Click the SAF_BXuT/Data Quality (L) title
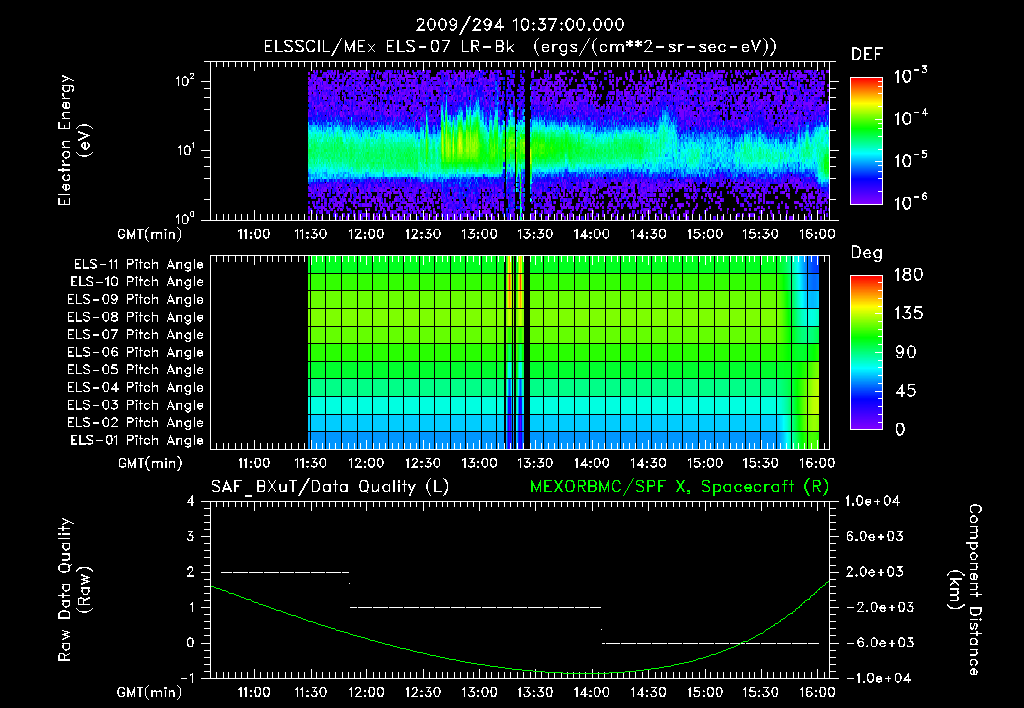Viewport: 1024px width, 708px height. point(330,487)
